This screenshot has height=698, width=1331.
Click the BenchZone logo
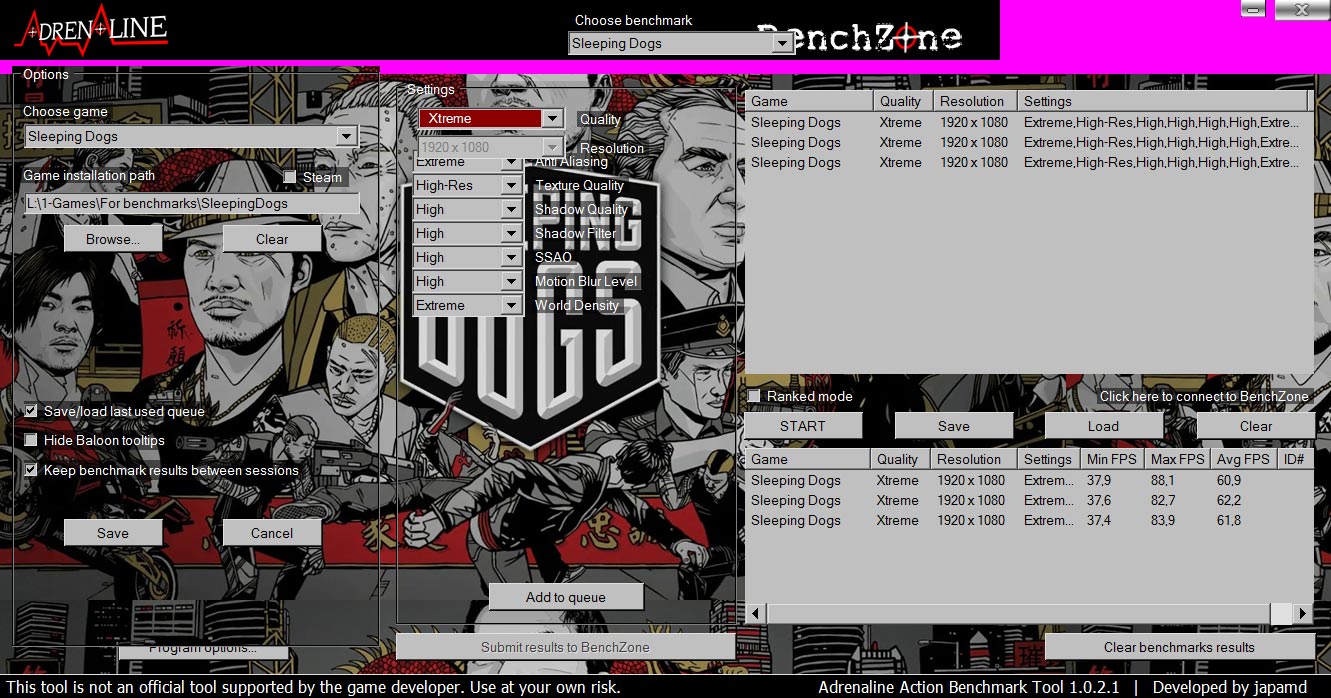(859, 38)
